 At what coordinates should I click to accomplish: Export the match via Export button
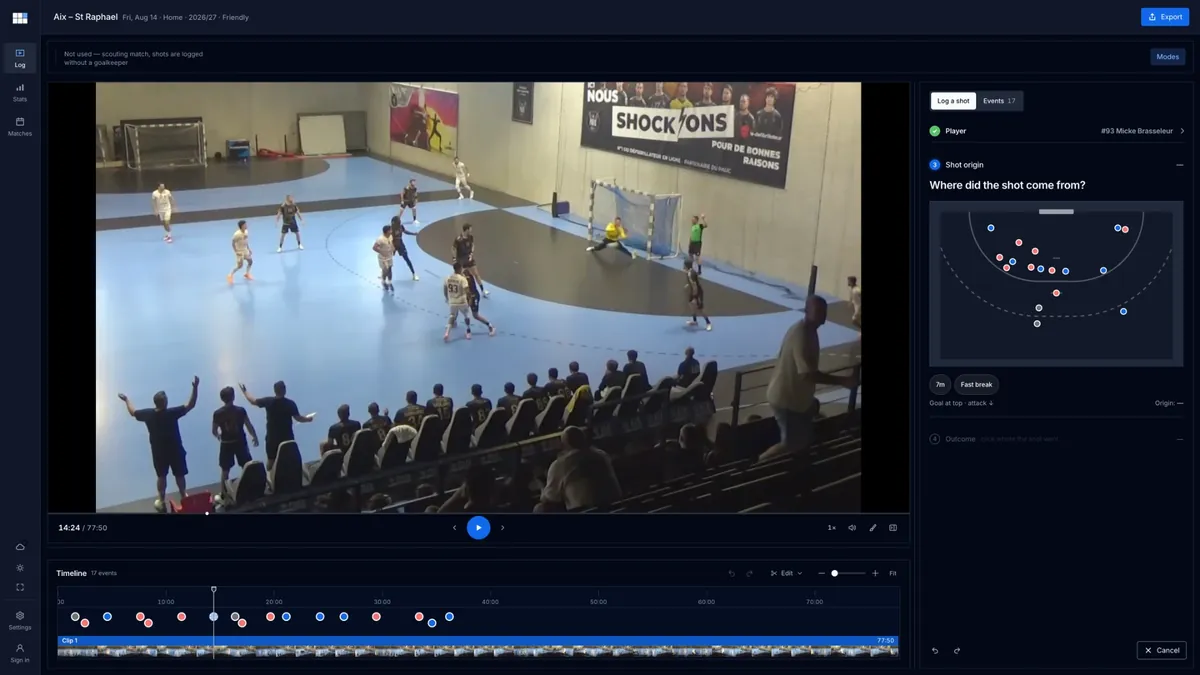click(1165, 17)
